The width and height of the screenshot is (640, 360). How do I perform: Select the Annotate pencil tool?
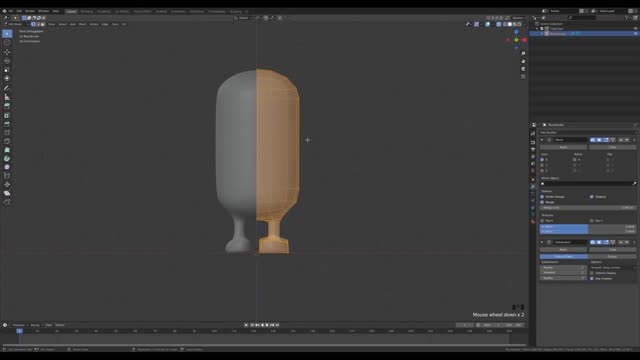pyautogui.click(x=7, y=88)
